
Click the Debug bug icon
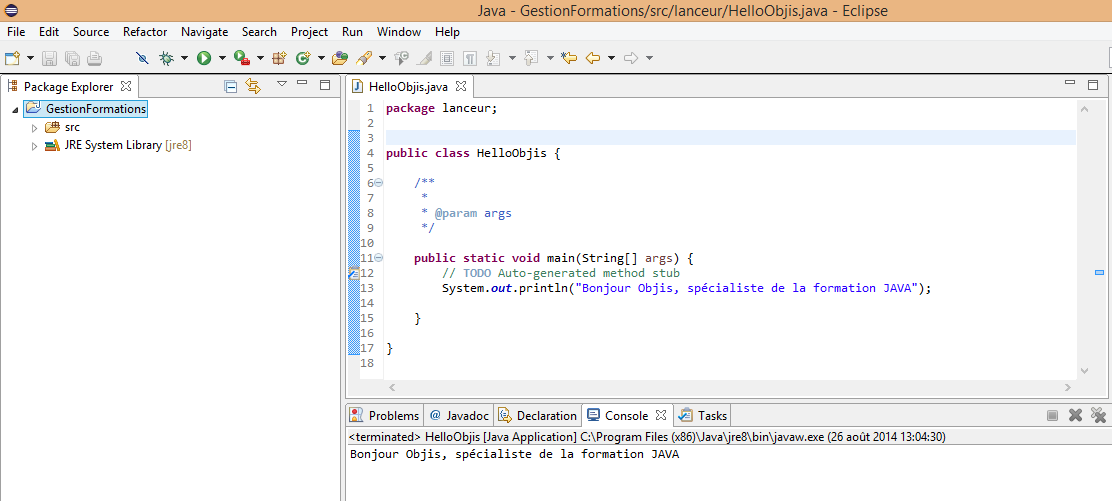[x=166, y=58]
